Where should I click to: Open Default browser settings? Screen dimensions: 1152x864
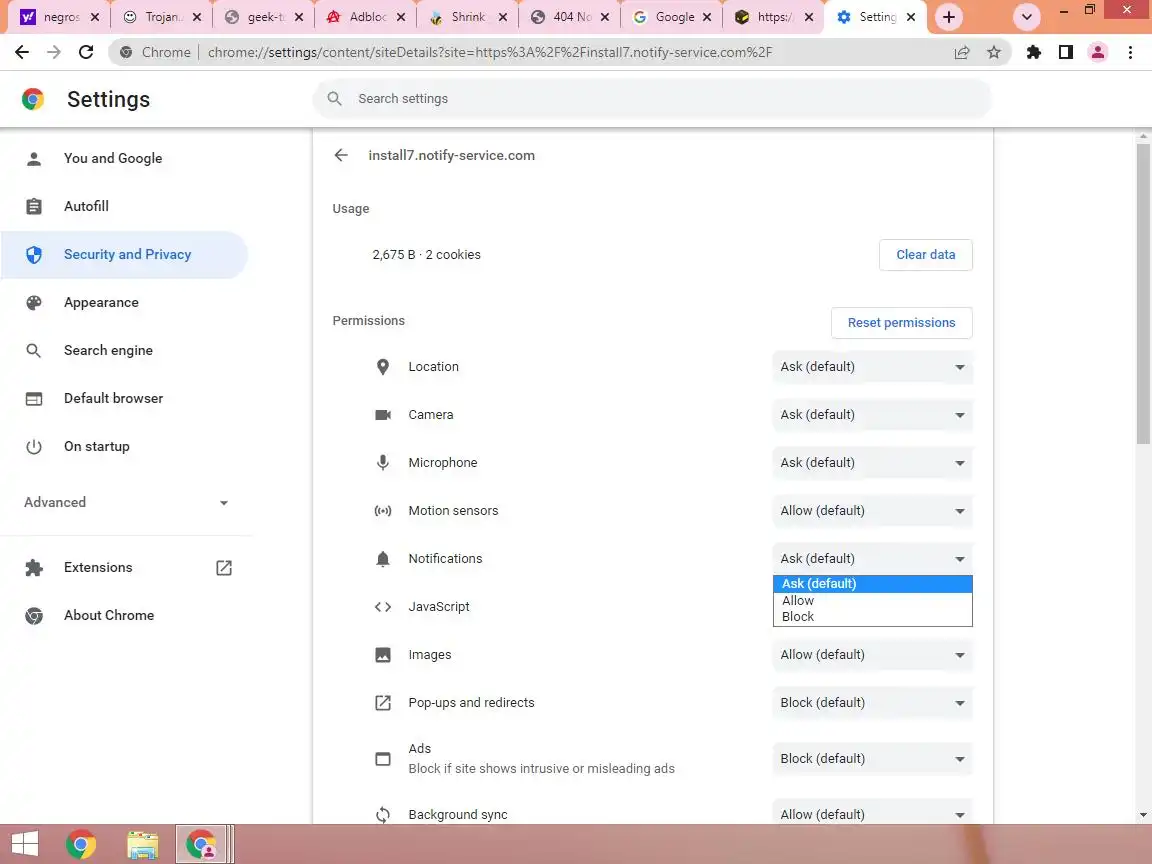pos(125,399)
